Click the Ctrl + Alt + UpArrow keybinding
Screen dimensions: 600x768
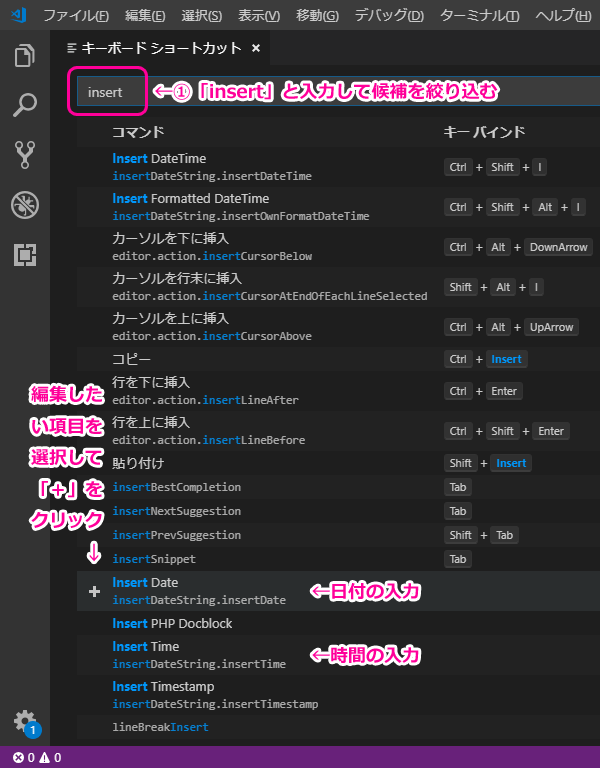click(511, 327)
